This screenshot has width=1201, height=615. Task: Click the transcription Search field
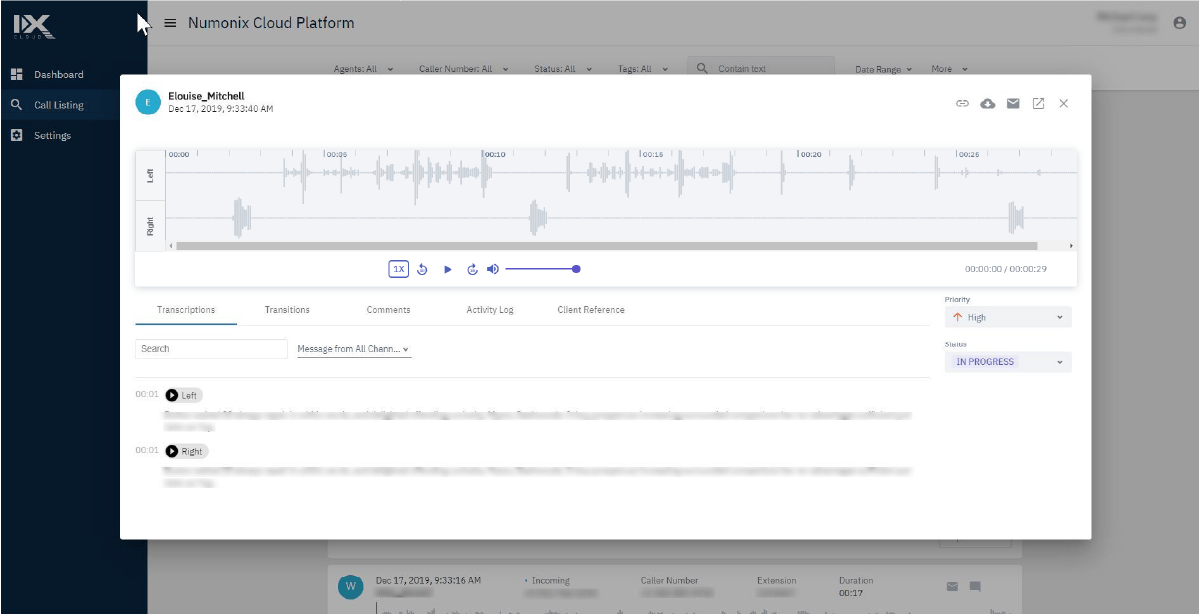(210, 348)
